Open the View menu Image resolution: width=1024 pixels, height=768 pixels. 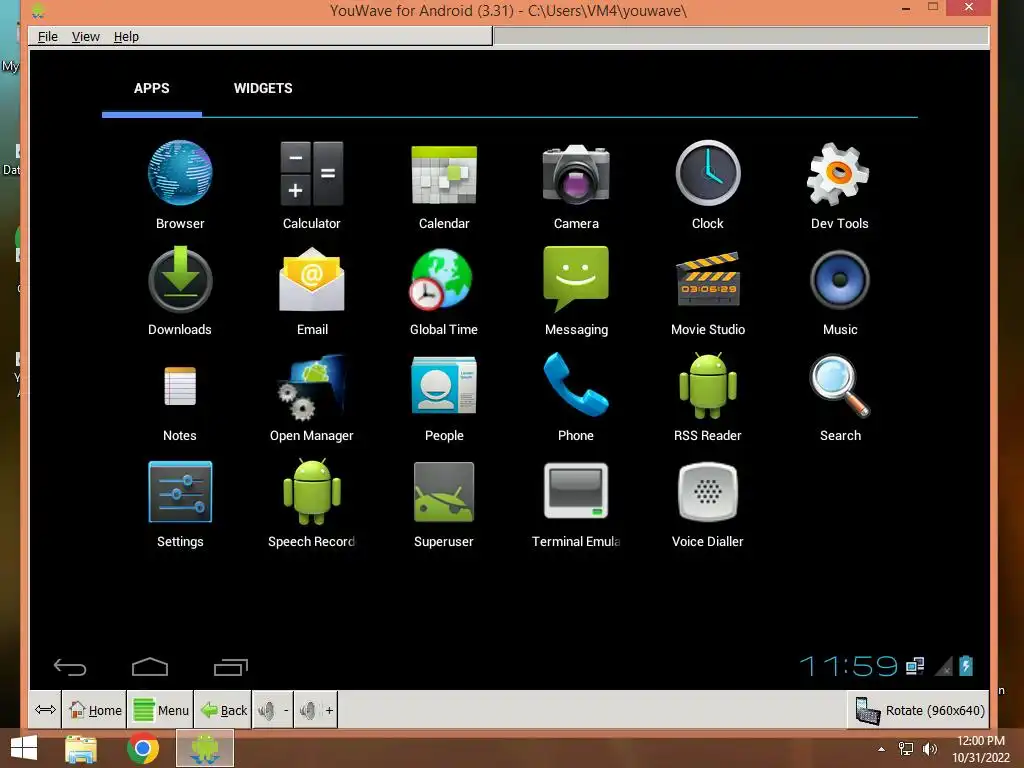(x=86, y=37)
